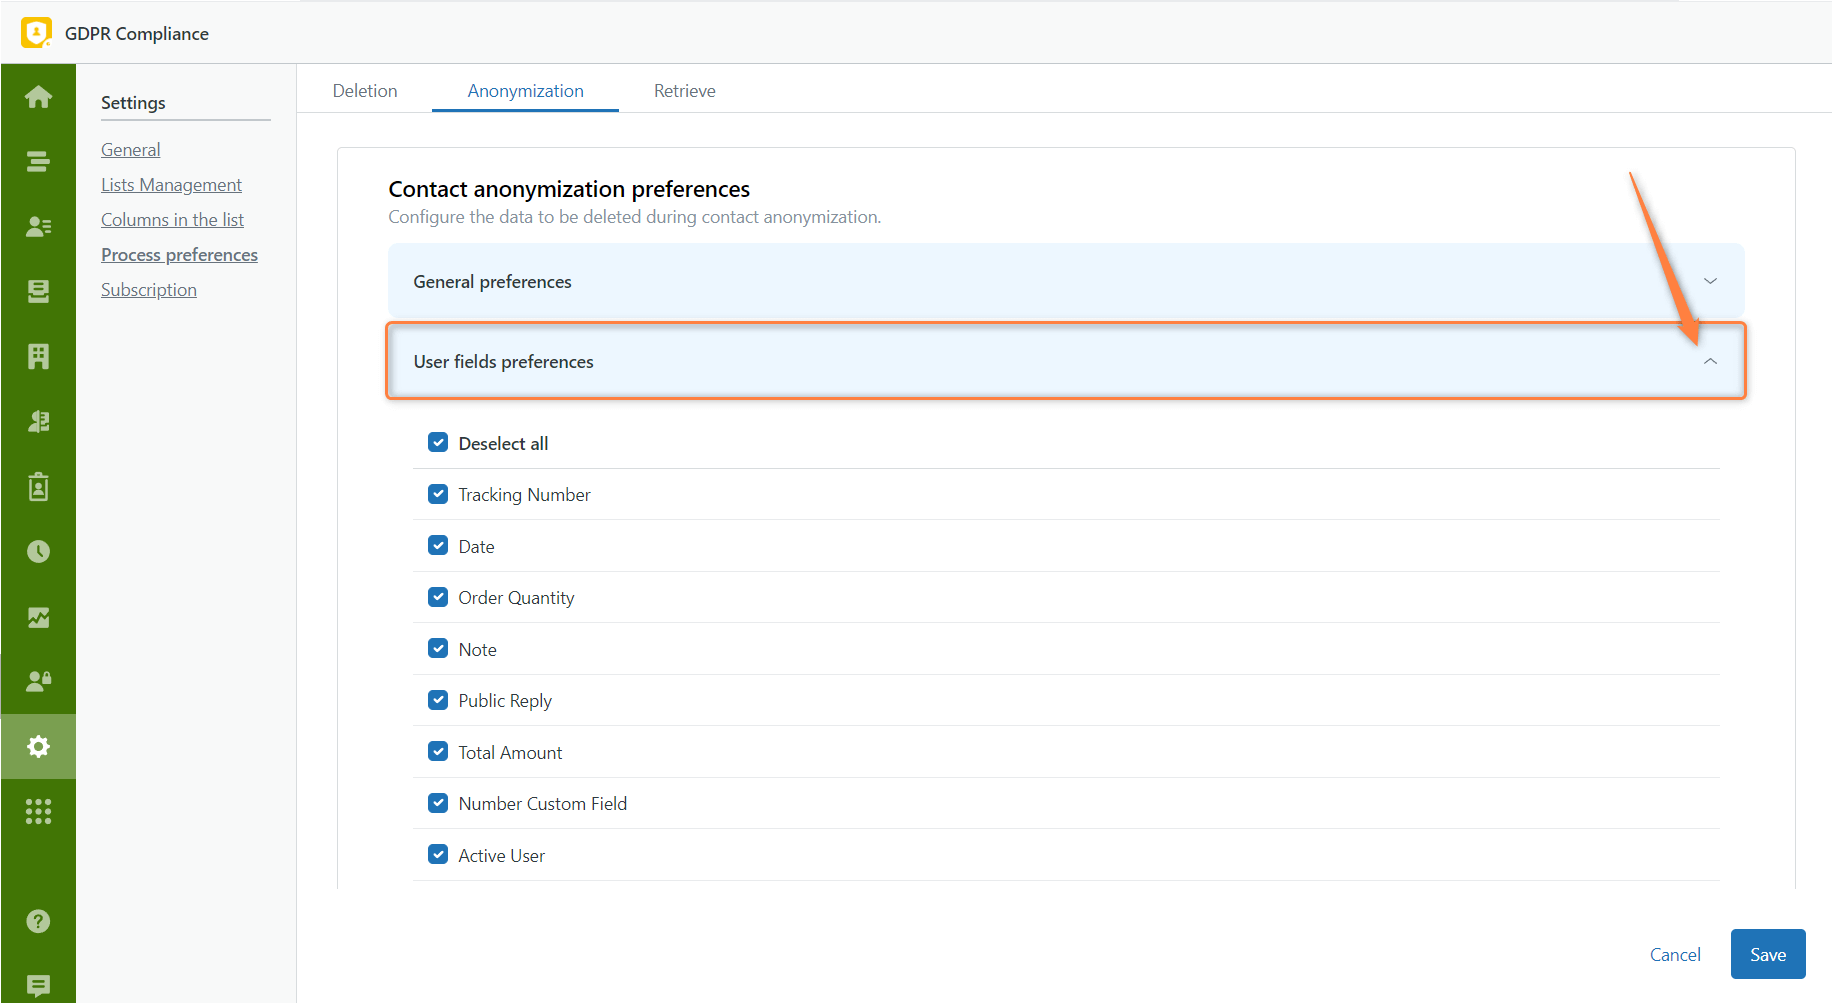
Task: Open the apps grid icon below Settings
Action: (x=38, y=811)
